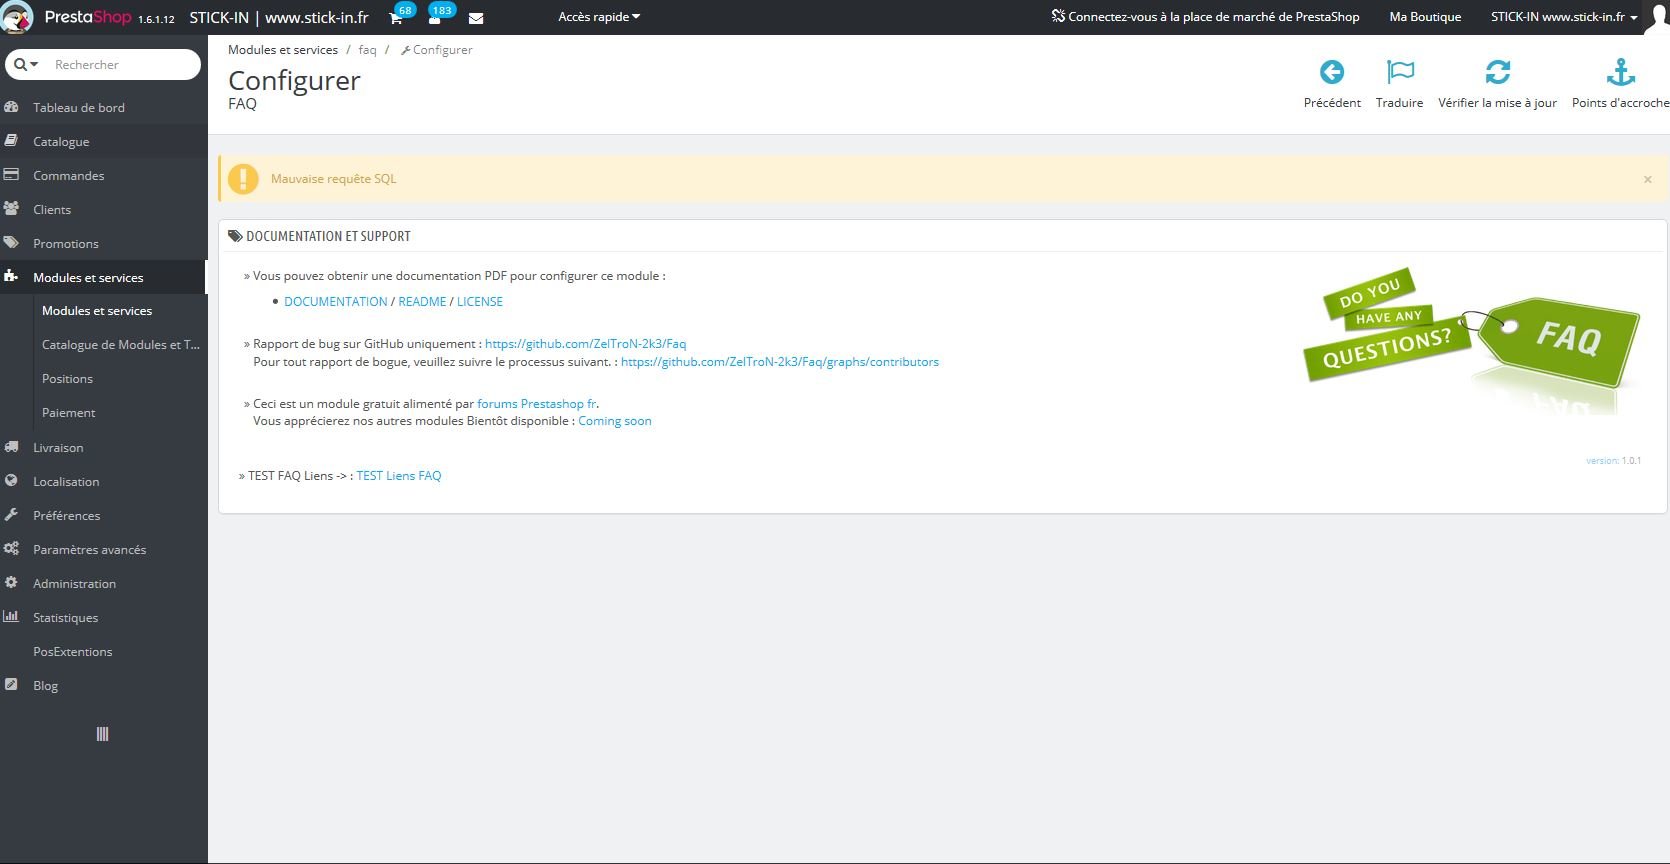Open the DOCUMENTATION link

point(335,301)
